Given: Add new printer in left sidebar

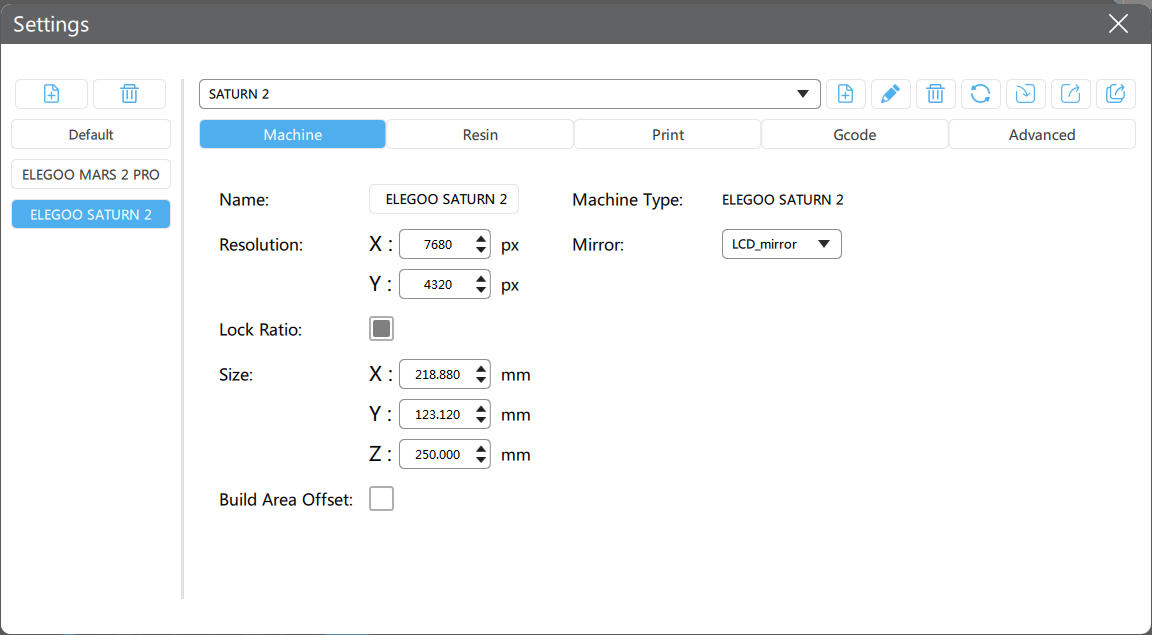Looking at the screenshot, I should 51,94.
